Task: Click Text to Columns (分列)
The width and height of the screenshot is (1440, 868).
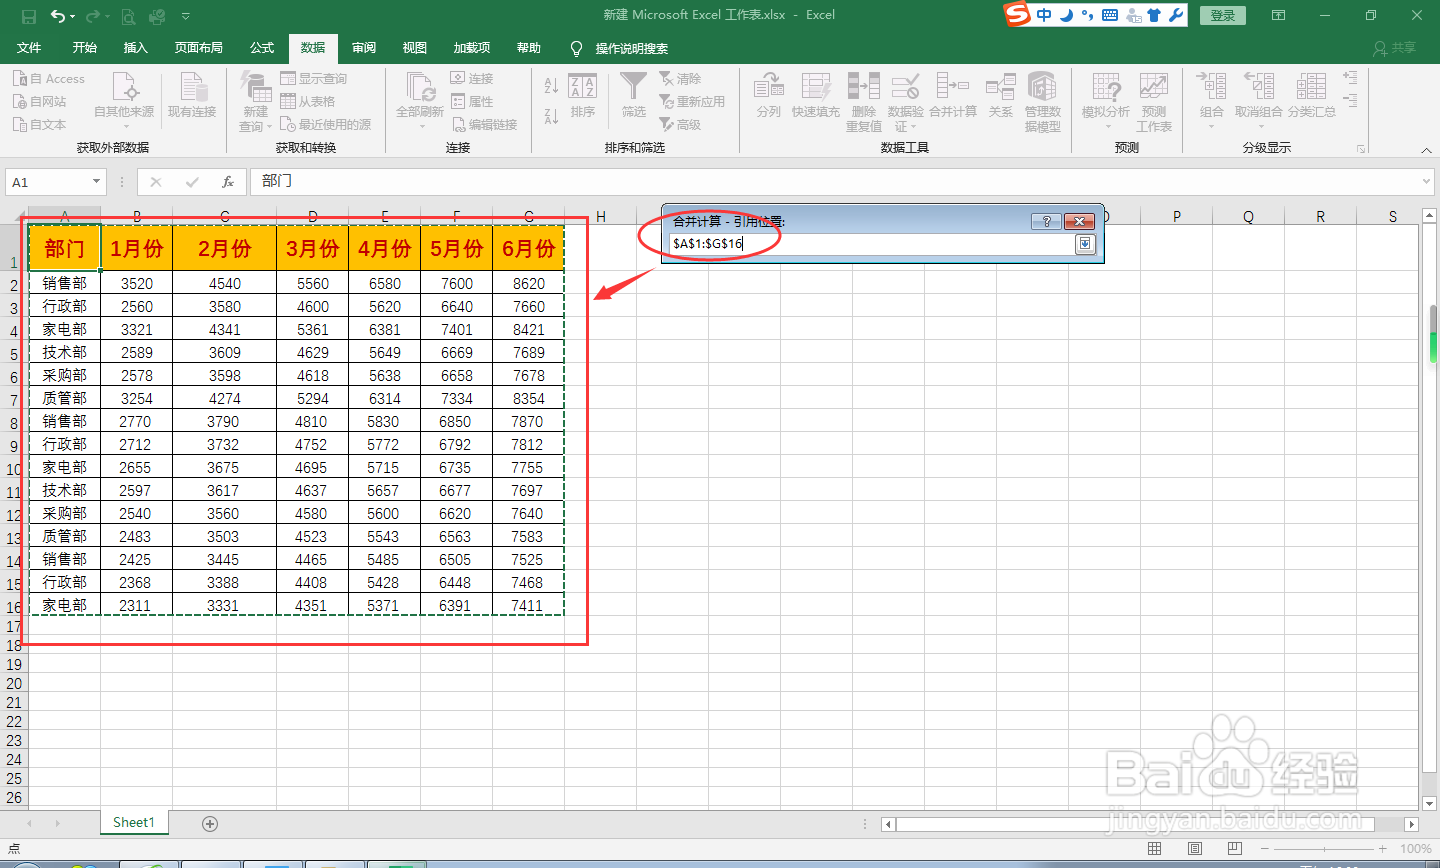Action: [x=769, y=97]
